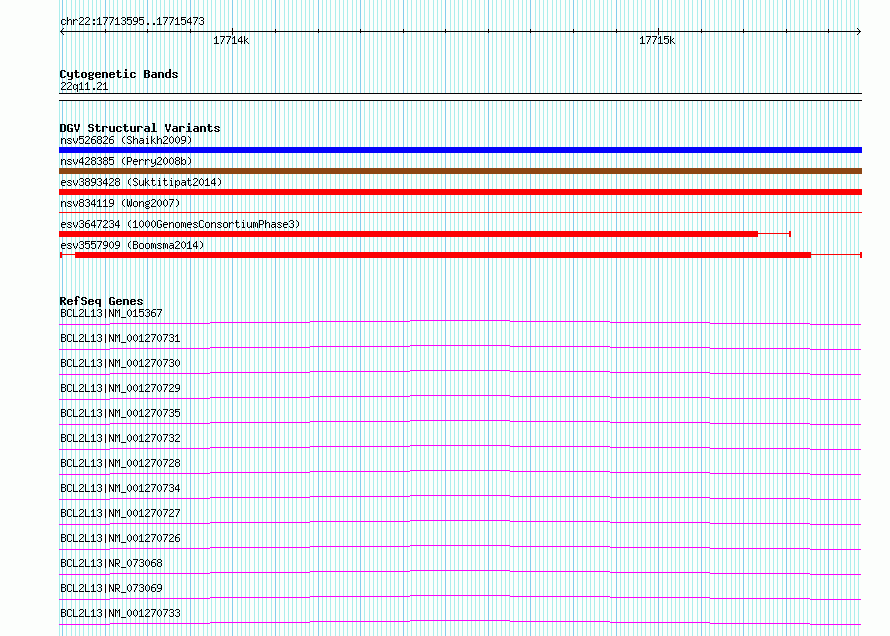This screenshot has width=890, height=636.
Task: Click the BCL2L13|NM_001270728 transcript label
Action: pyautogui.click(x=120, y=463)
